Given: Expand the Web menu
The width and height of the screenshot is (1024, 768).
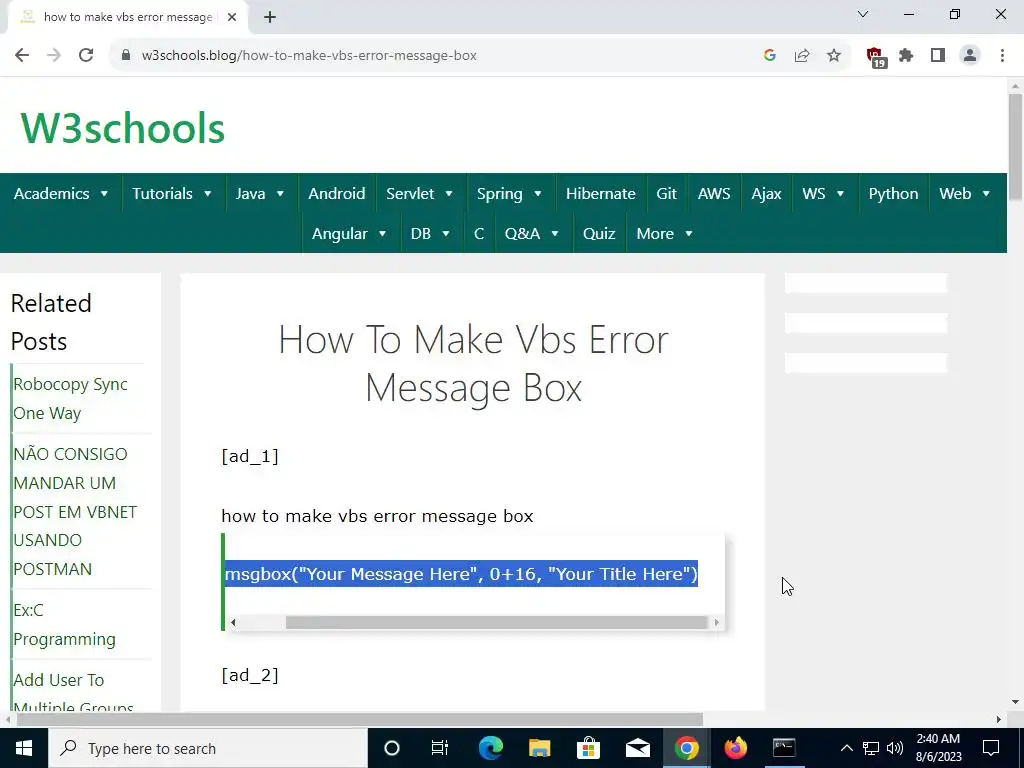Looking at the screenshot, I should (x=965, y=193).
